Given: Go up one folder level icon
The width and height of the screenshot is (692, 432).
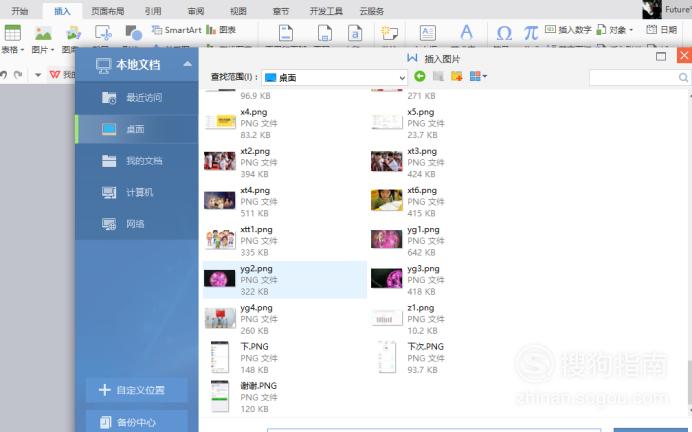Looking at the screenshot, I should tap(438, 76).
